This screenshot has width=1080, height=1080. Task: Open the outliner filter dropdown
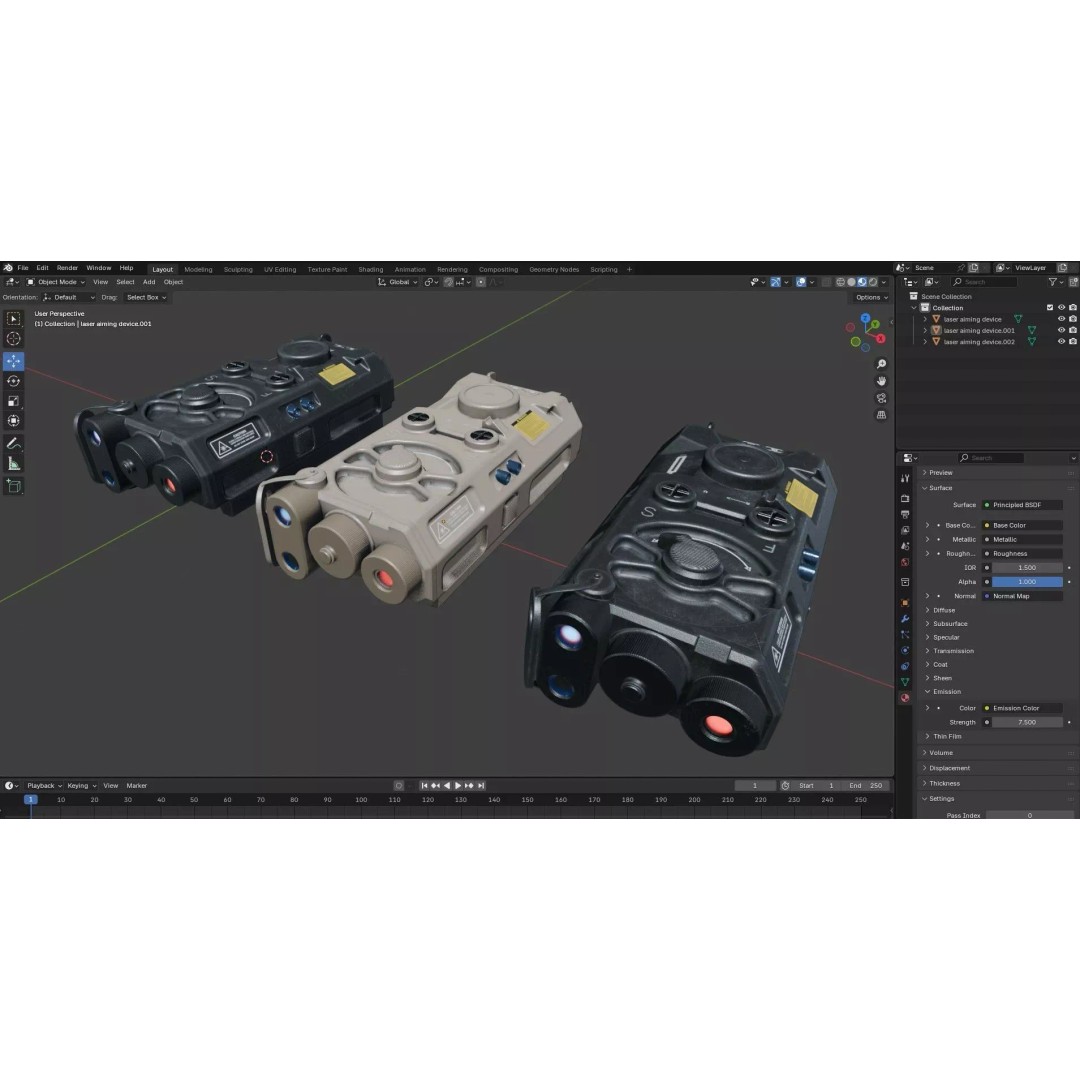tap(1055, 282)
